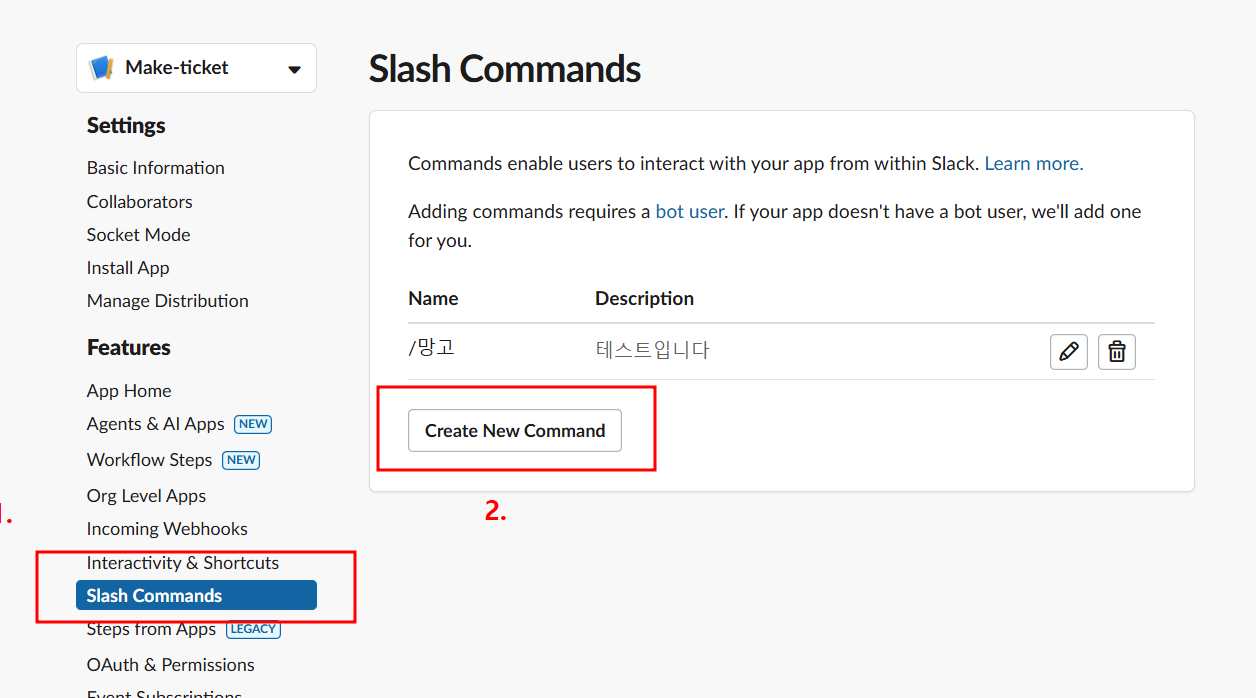Image resolution: width=1256 pixels, height=698 pixels.
Task: Click the Create New Command button
Action: [515, 431]
